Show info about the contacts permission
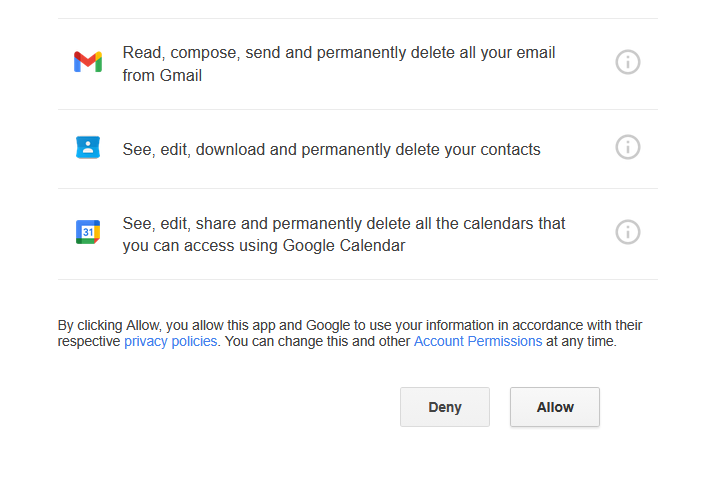Image resolution: width=726 pixels, height=502 pixels. tap(627, 147)
